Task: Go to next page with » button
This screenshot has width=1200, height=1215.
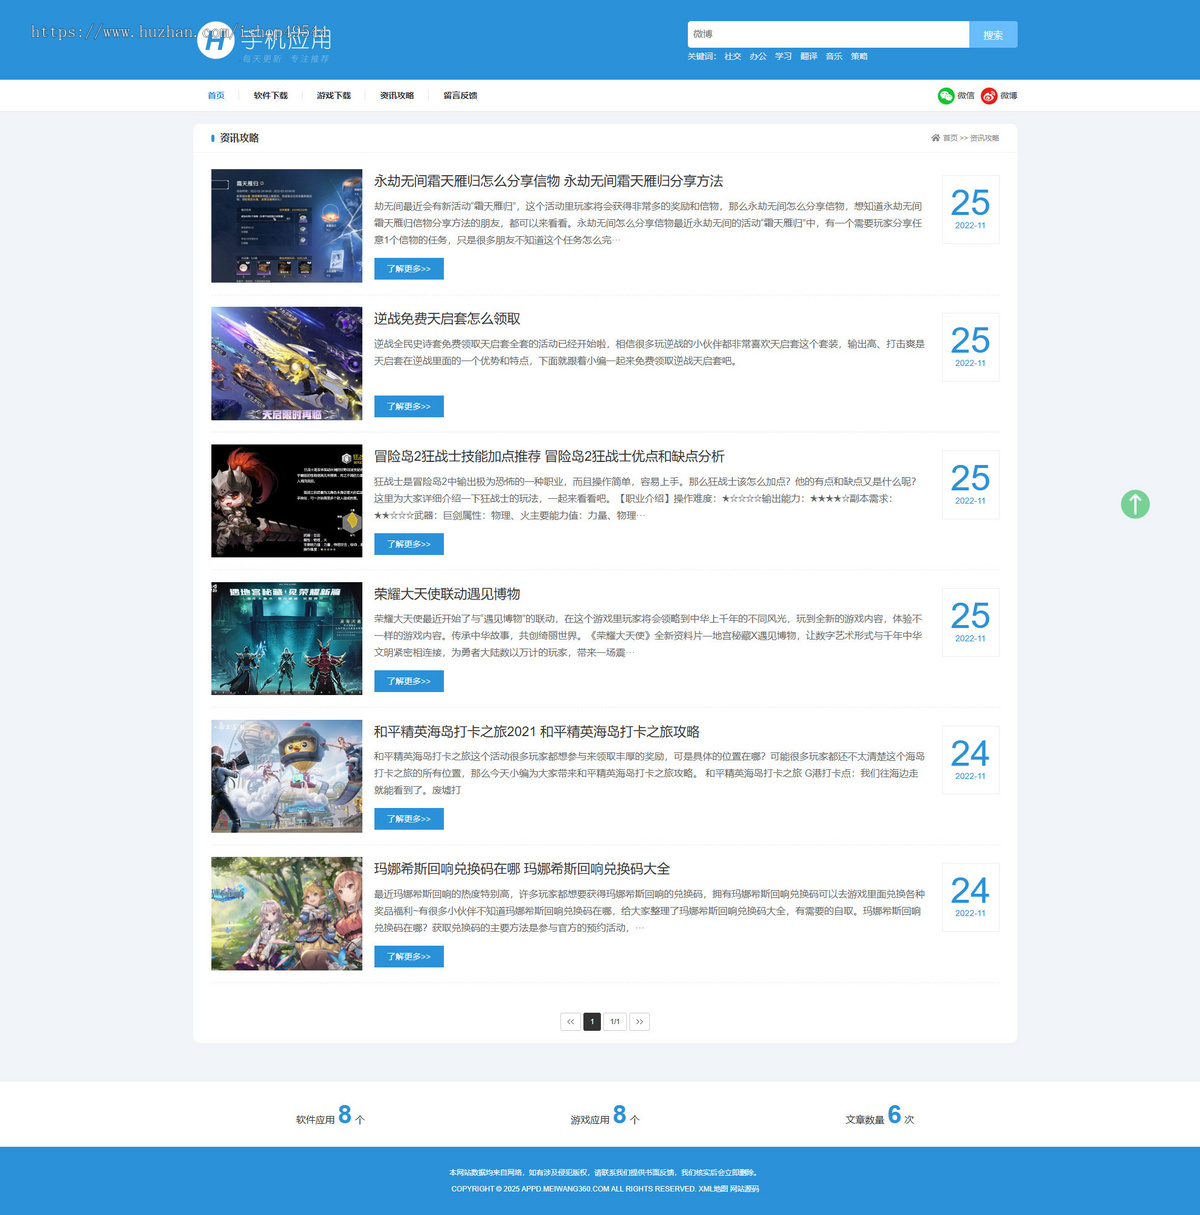Action: click(639, 1022)
